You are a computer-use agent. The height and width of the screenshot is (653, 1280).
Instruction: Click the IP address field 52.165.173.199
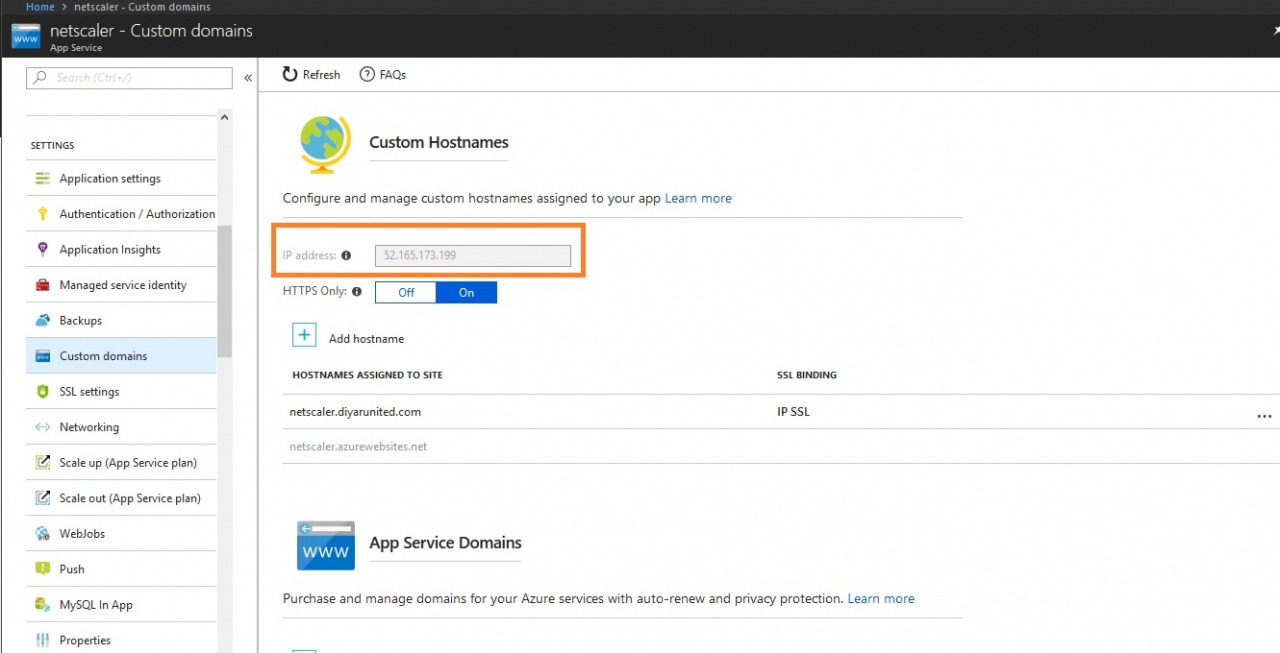click(x=473, y=256)
